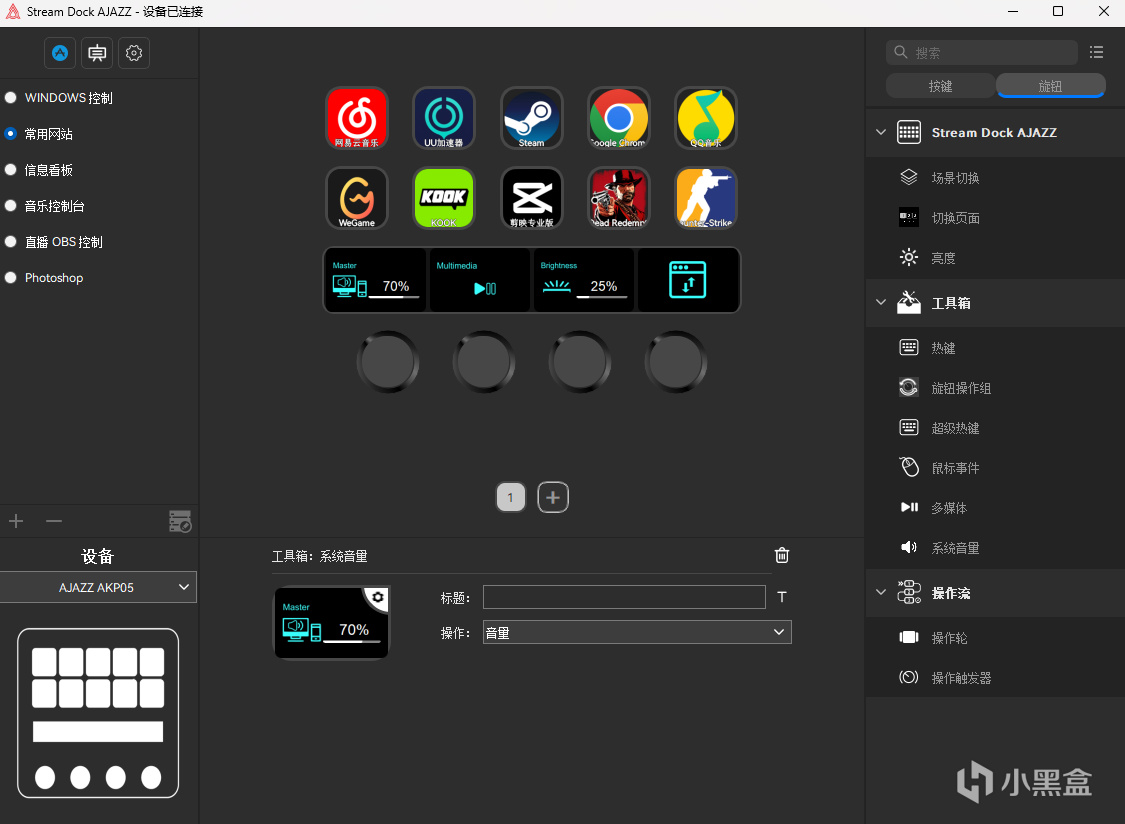Click the 旋钮操作组 action icon
The width and height of the screenshot is (1125, 824).
pos(909,388)
